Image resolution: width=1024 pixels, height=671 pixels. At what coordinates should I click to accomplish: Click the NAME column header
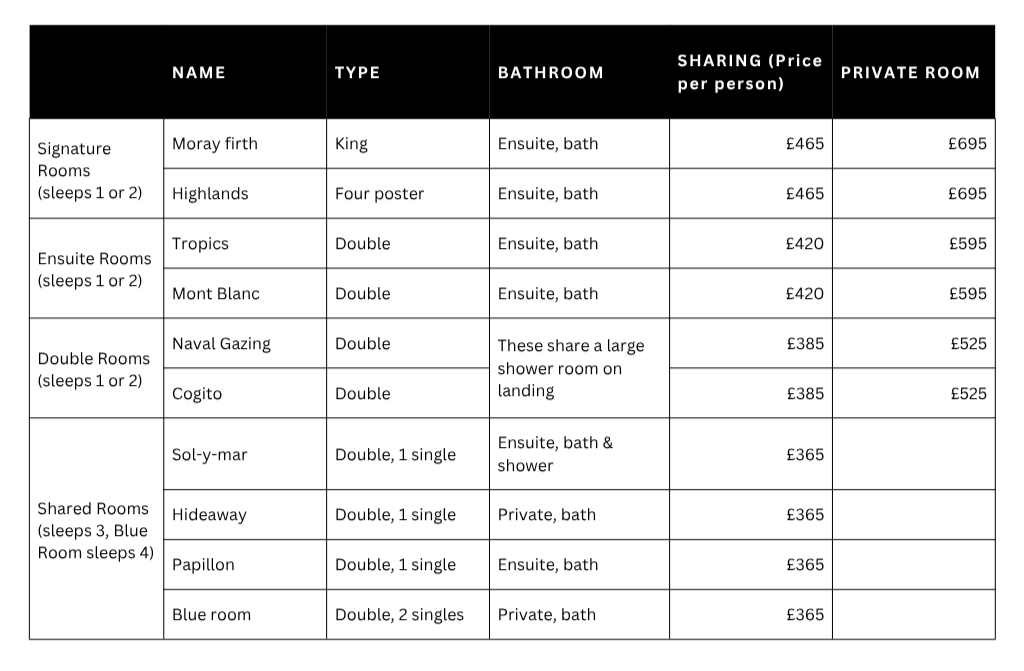[199, 73]
